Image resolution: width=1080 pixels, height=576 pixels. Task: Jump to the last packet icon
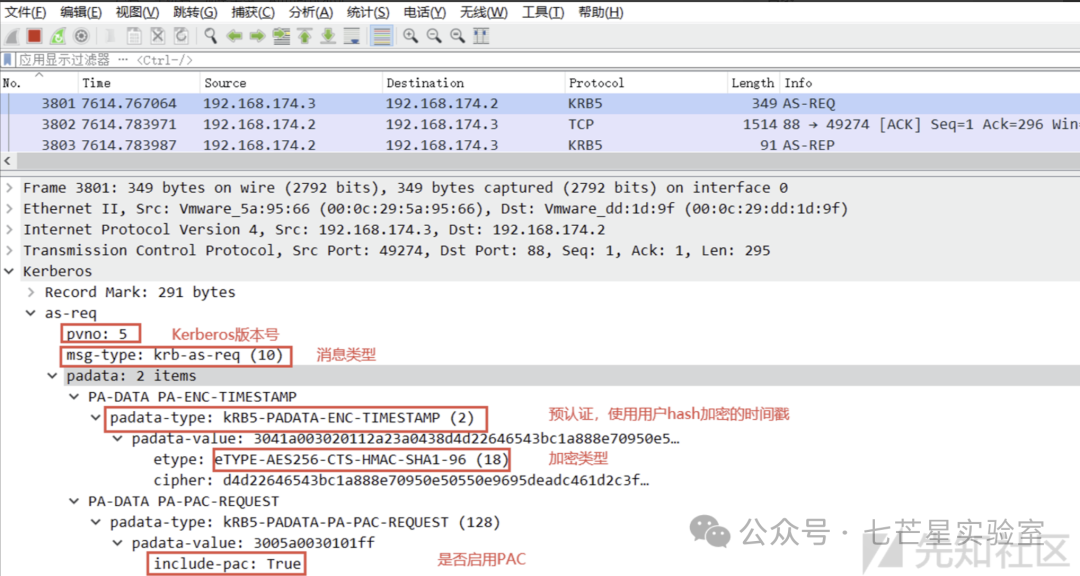coord(328,36)
